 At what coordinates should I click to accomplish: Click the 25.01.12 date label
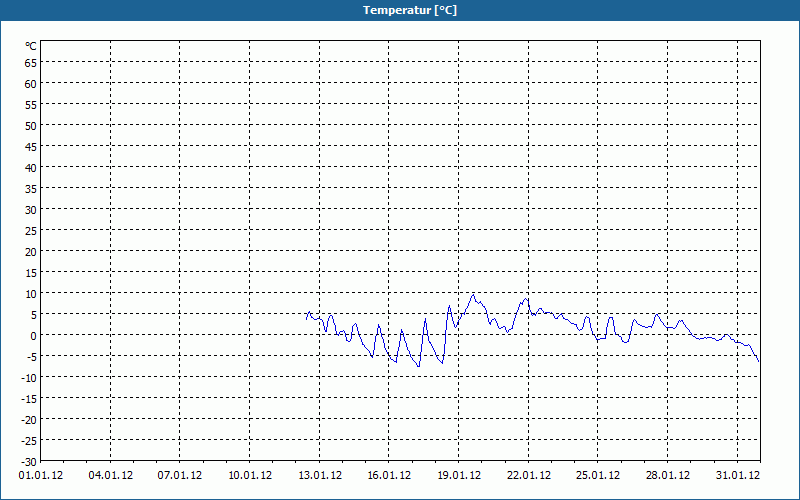click(x=598, y=476)
